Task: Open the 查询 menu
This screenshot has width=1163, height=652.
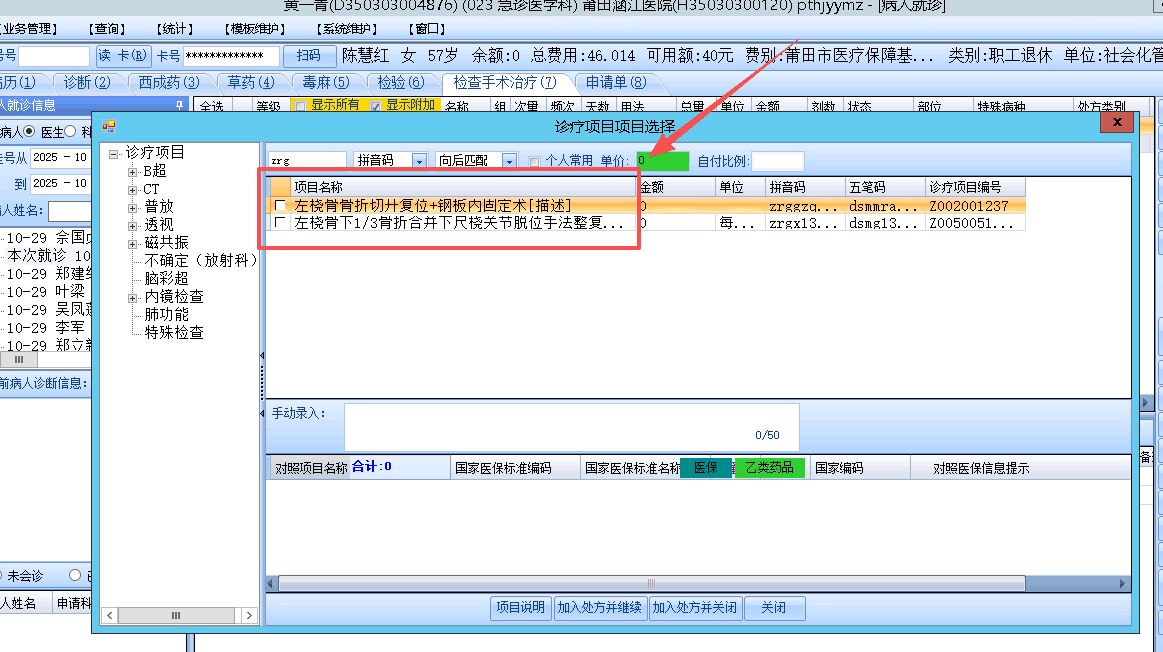Action: click(x=107, y=29)
